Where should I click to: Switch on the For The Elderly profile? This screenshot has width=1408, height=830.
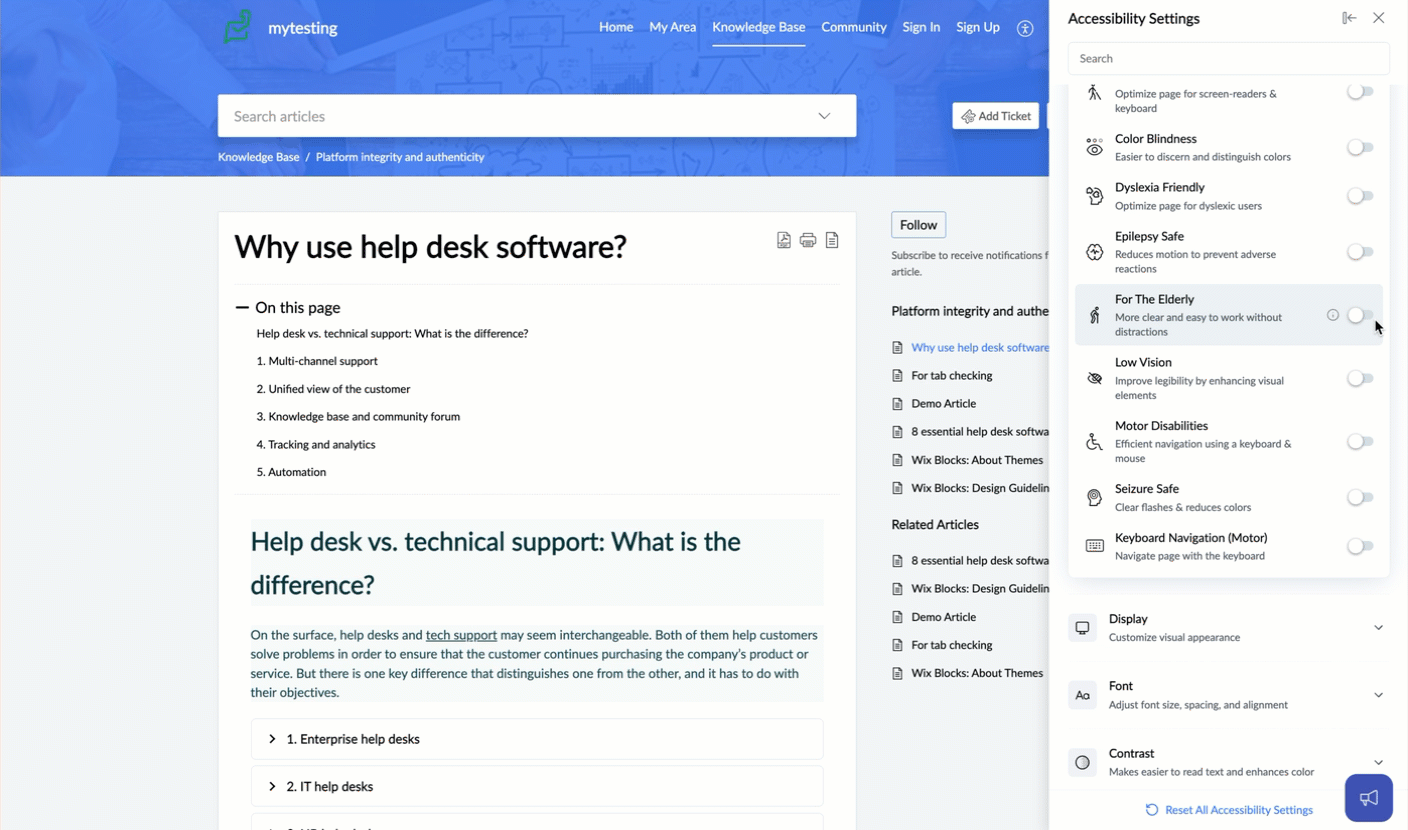pos(1360,315)
